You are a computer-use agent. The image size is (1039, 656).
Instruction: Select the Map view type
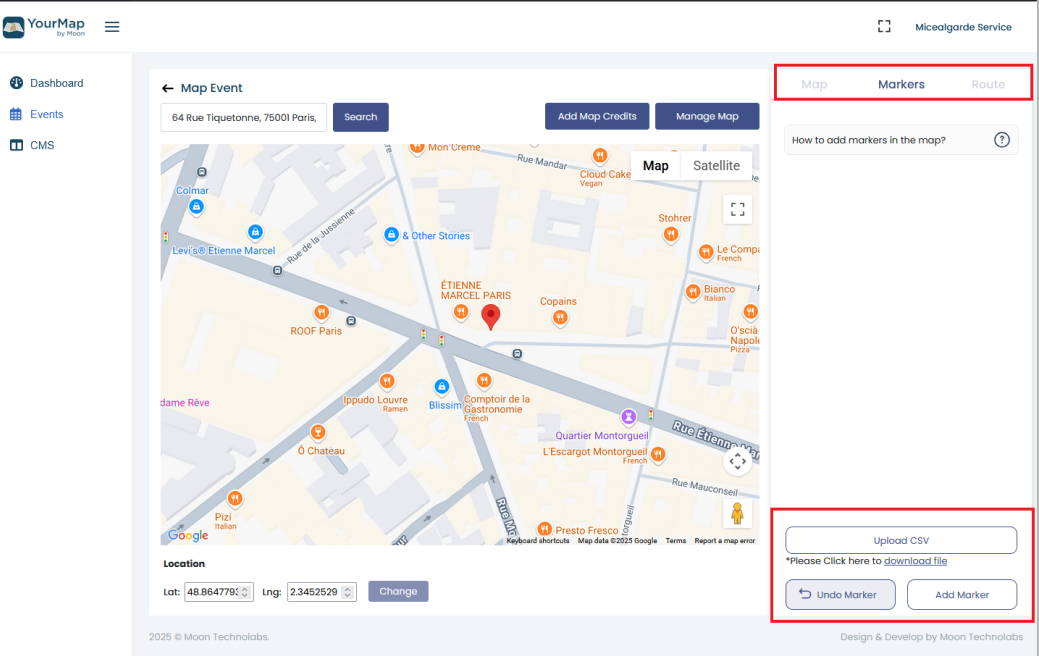tap(656, 166)
